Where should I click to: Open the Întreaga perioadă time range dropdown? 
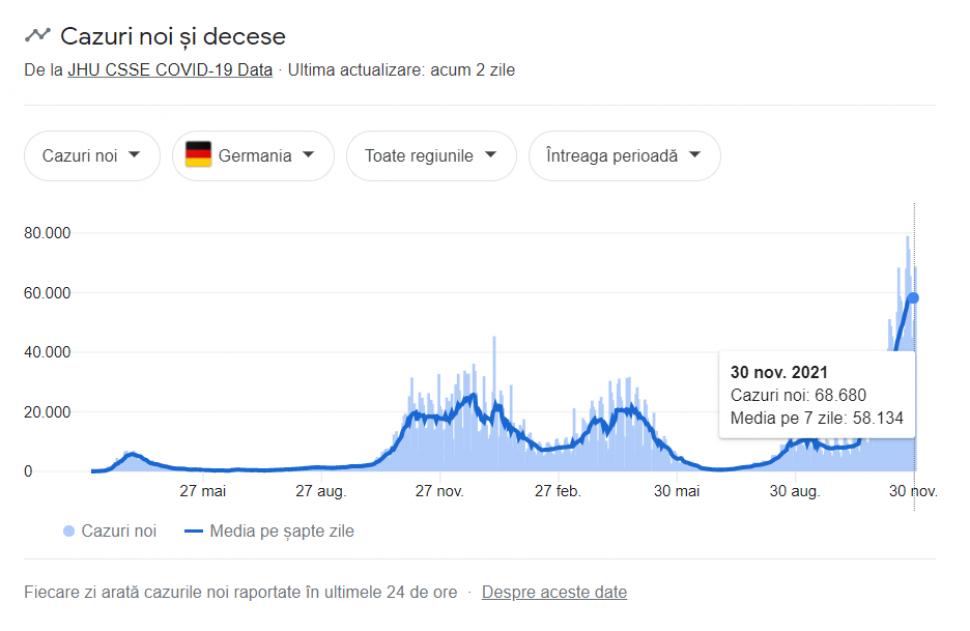tap(624, 156)
